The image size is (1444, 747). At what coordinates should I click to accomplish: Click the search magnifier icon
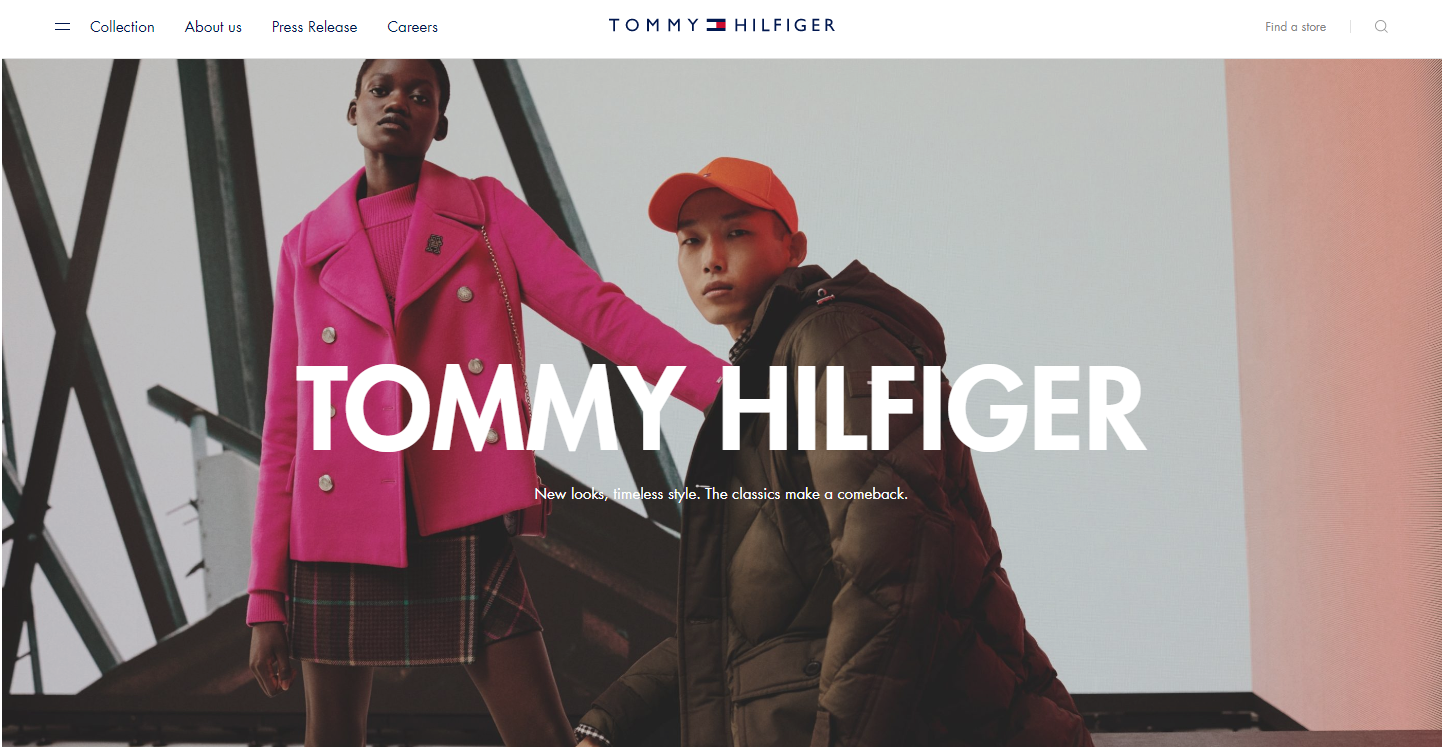[1381, 27]
